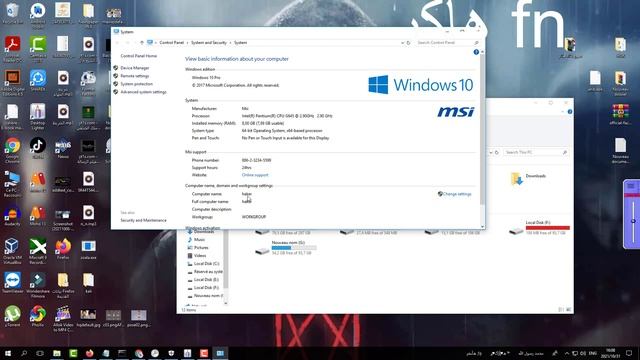Click the volume slider on right overlay
The height and width of the screenshot is (360, 640).
[633, 221]
